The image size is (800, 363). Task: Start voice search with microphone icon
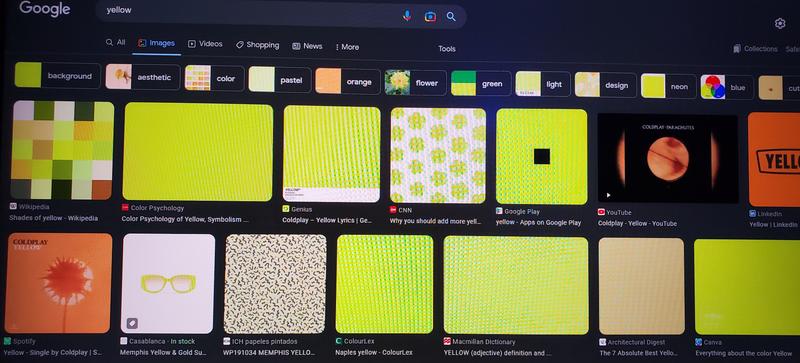click(x=407, y=16)
